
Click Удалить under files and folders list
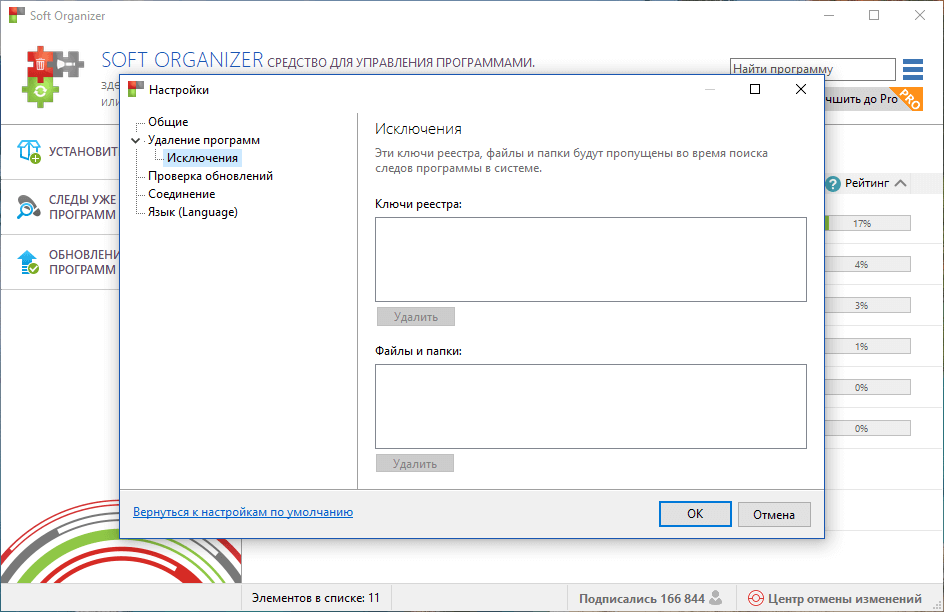[x=415, y=463]
